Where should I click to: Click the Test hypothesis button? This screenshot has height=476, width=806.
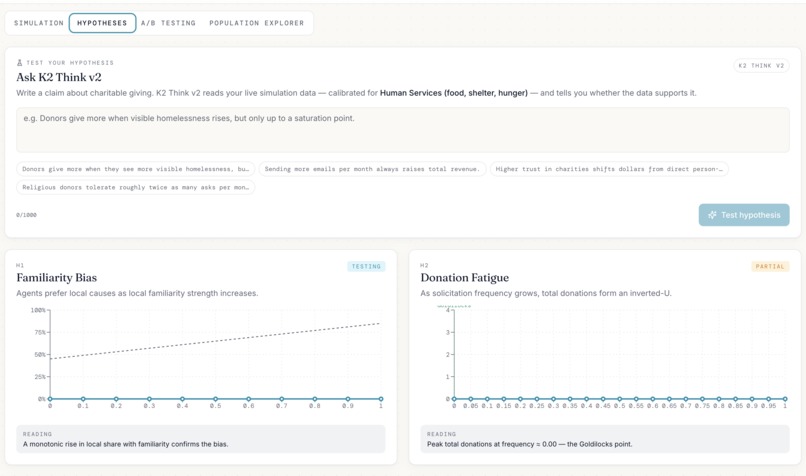click(x=744, y=215)
